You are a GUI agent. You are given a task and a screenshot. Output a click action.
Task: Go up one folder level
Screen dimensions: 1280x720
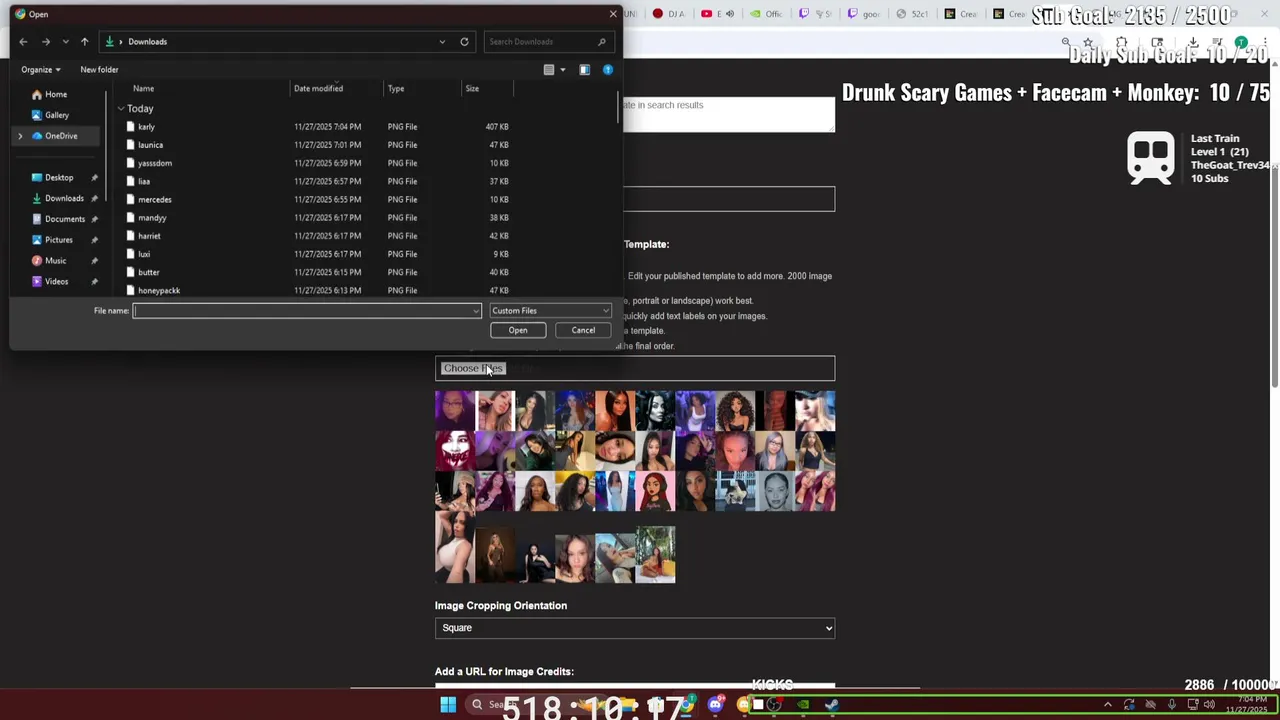[x=84, y=42]
